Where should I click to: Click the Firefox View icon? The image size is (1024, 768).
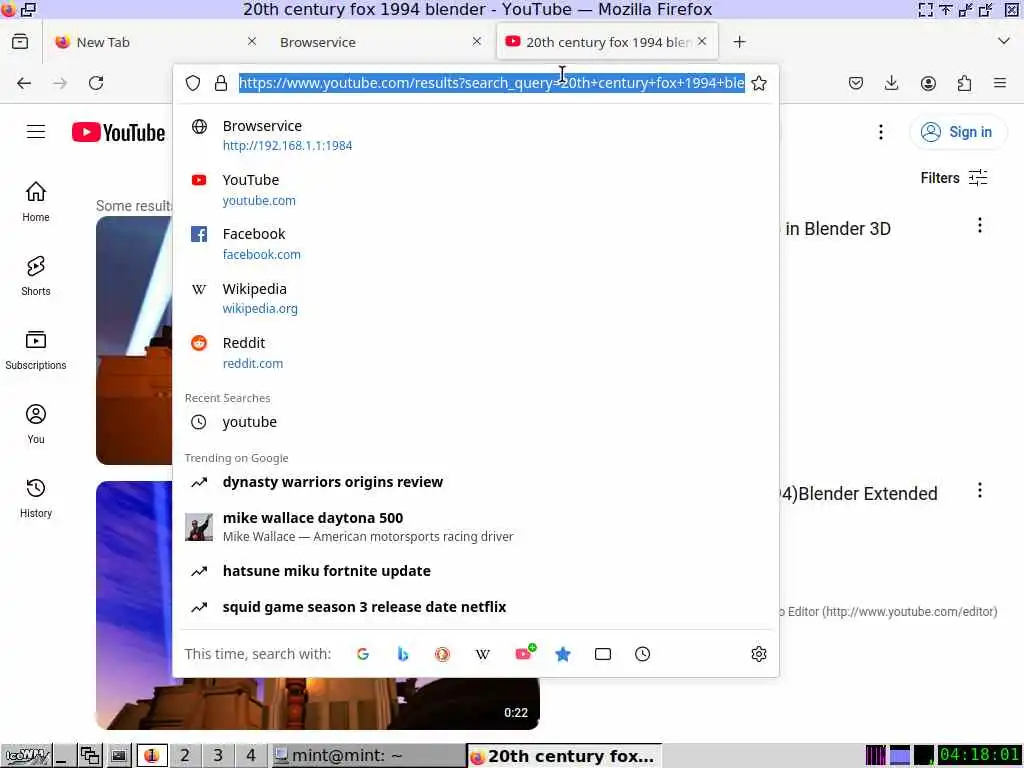point(20,42)
